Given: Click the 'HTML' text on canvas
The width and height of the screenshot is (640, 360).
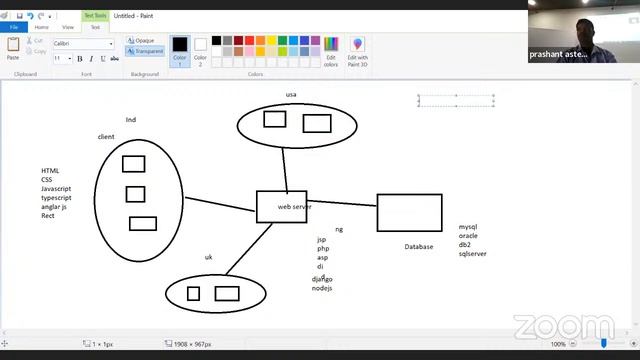Looking at the screenshot, I should tap(50, 171).
